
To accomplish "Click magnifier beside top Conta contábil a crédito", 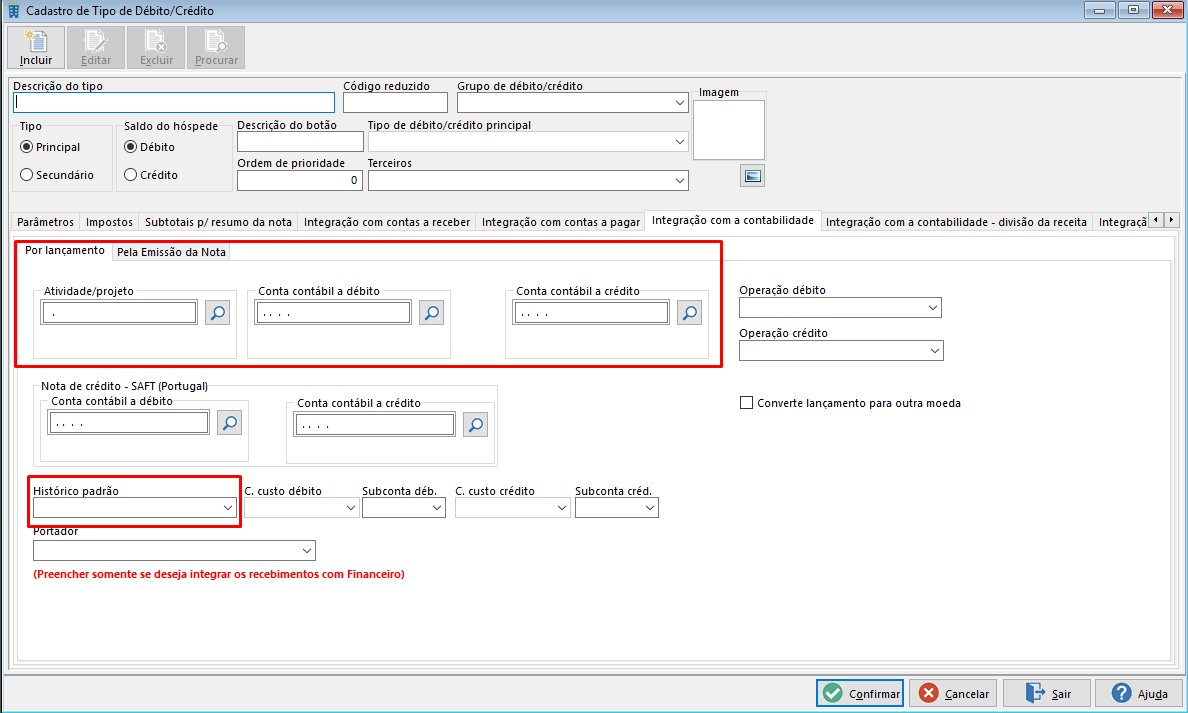I will point(689,312).
